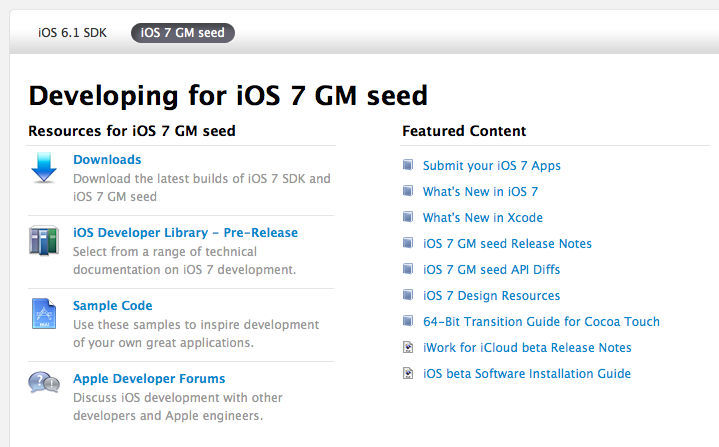Visit the Apple Developer Forums link
Viewport: 719px width, 447px height.
pyautogui.click(x=149, y=379)
